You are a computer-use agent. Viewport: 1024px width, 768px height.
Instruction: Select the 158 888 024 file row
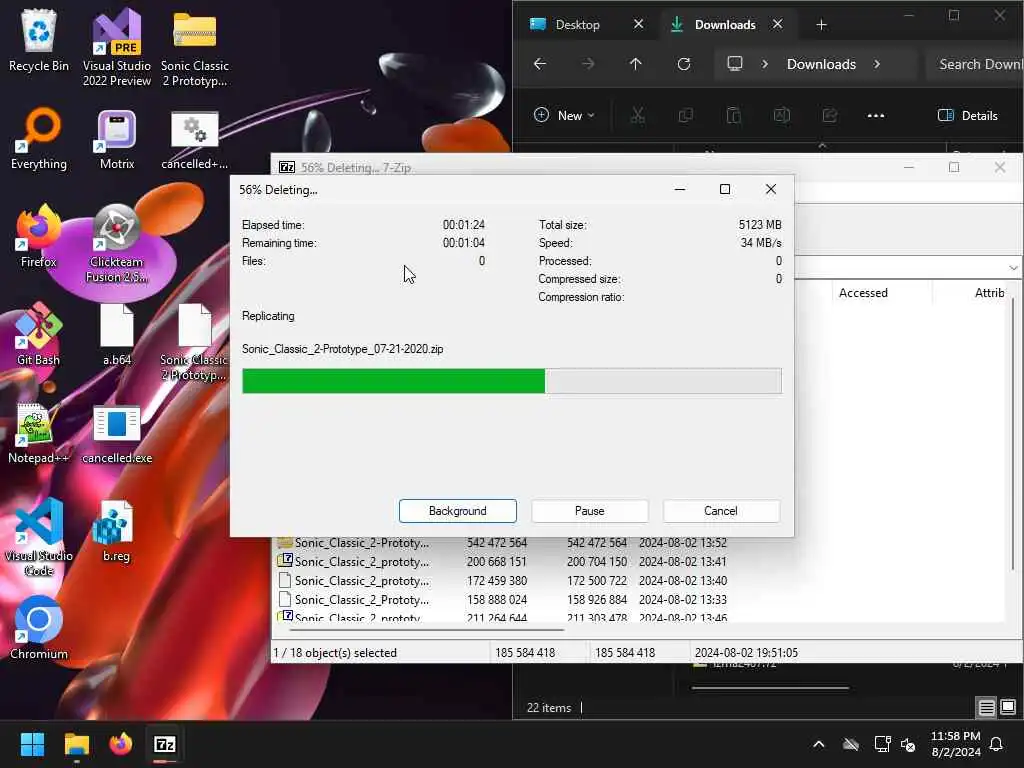(x=502, y=600)
